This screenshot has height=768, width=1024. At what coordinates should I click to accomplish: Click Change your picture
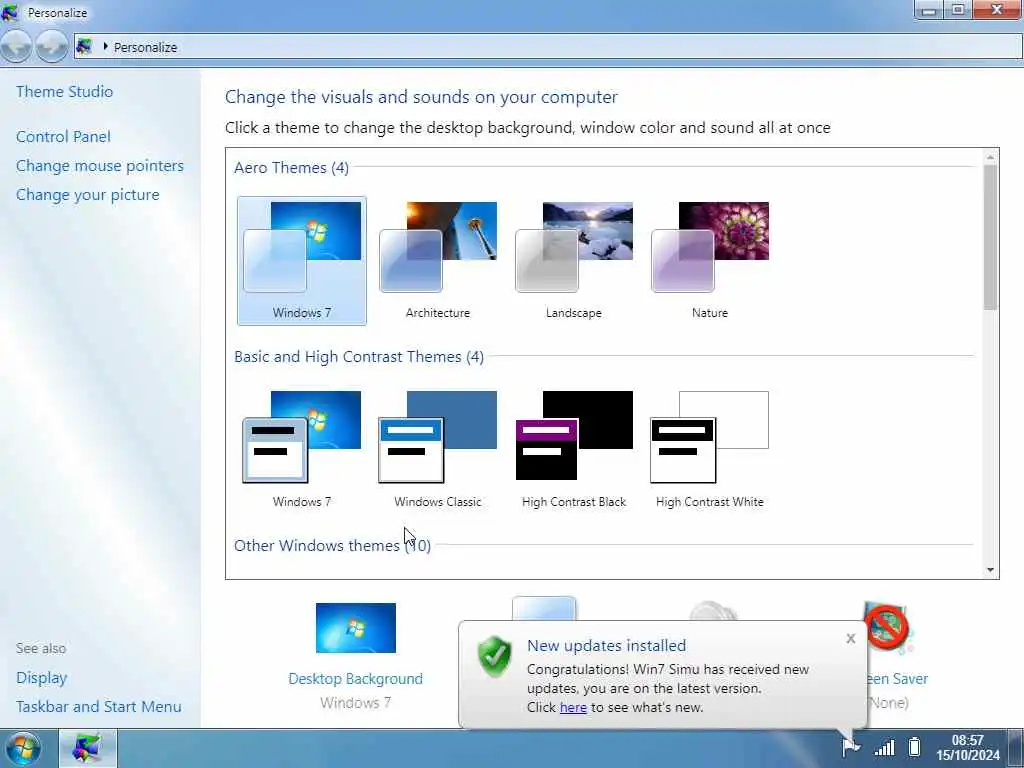click(88, 195)
